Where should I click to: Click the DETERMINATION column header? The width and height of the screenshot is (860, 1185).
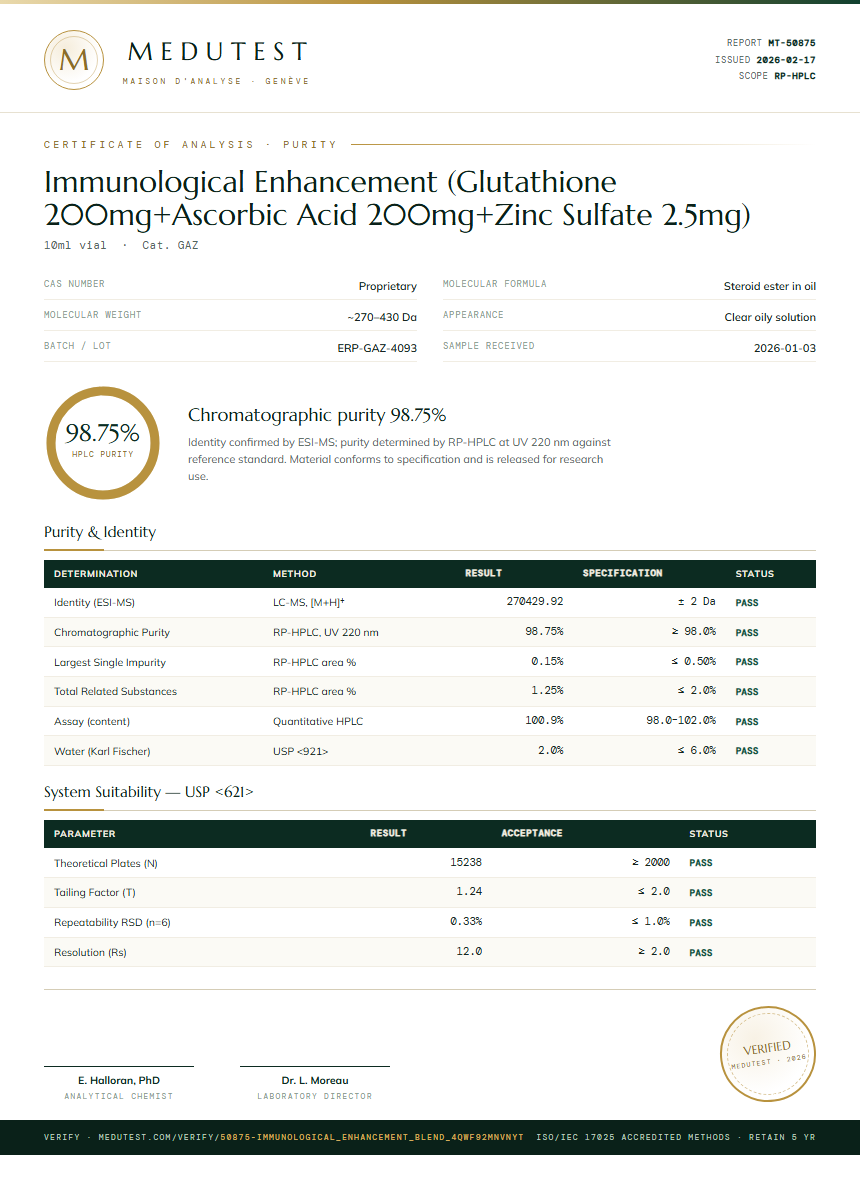[96, 574]
